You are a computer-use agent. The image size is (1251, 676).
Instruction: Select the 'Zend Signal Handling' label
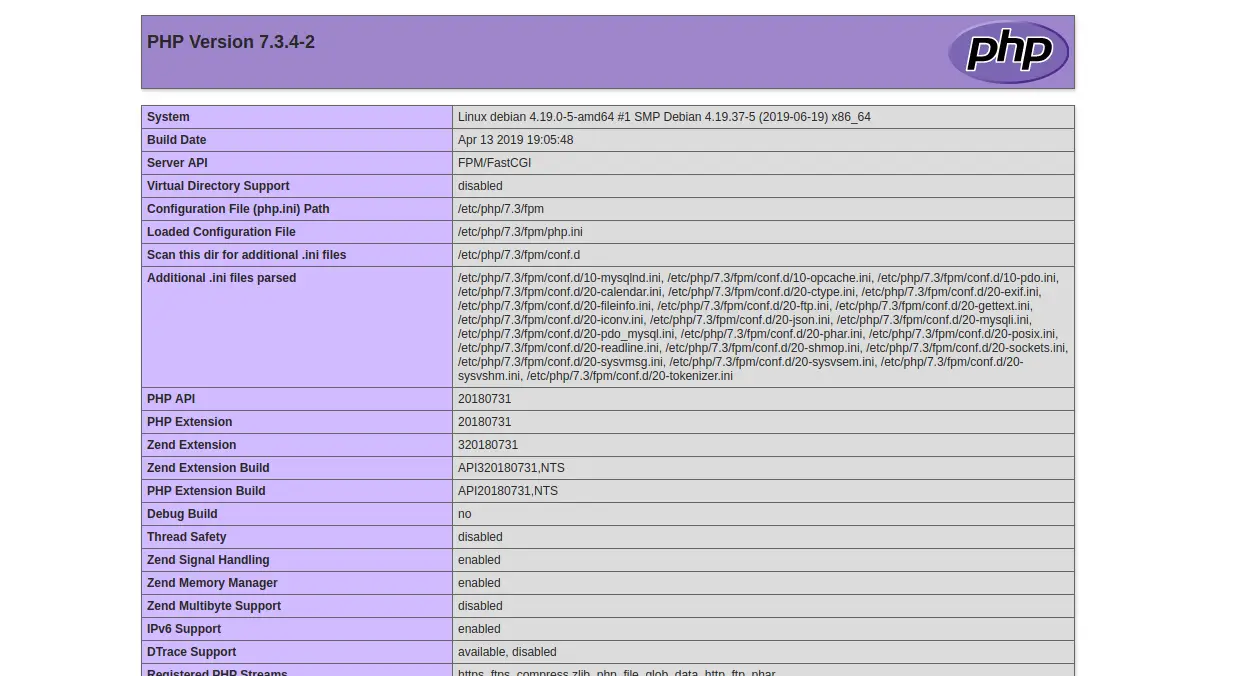(208, 560)
